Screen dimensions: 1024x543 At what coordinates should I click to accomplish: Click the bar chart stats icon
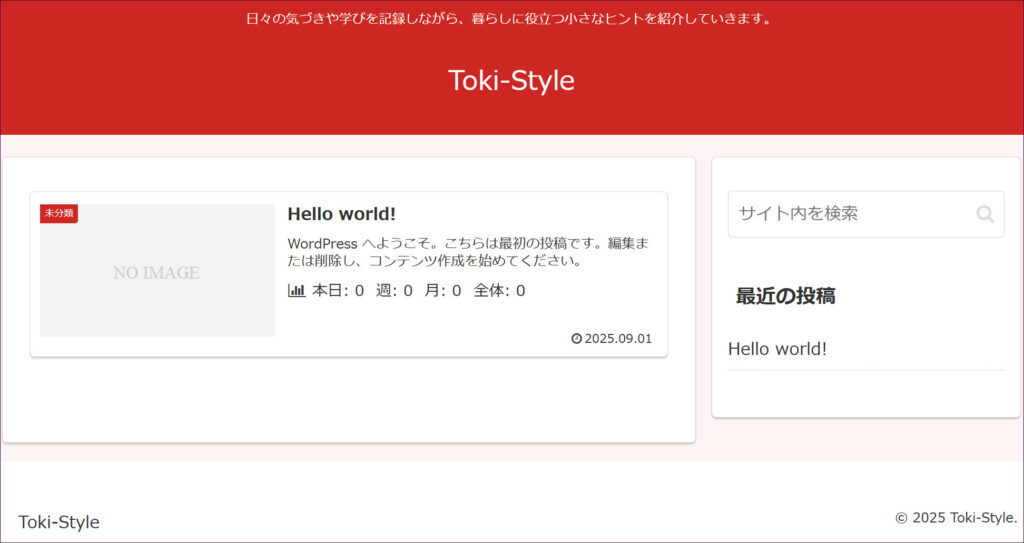pyautogui.click(x=296, y=291)
